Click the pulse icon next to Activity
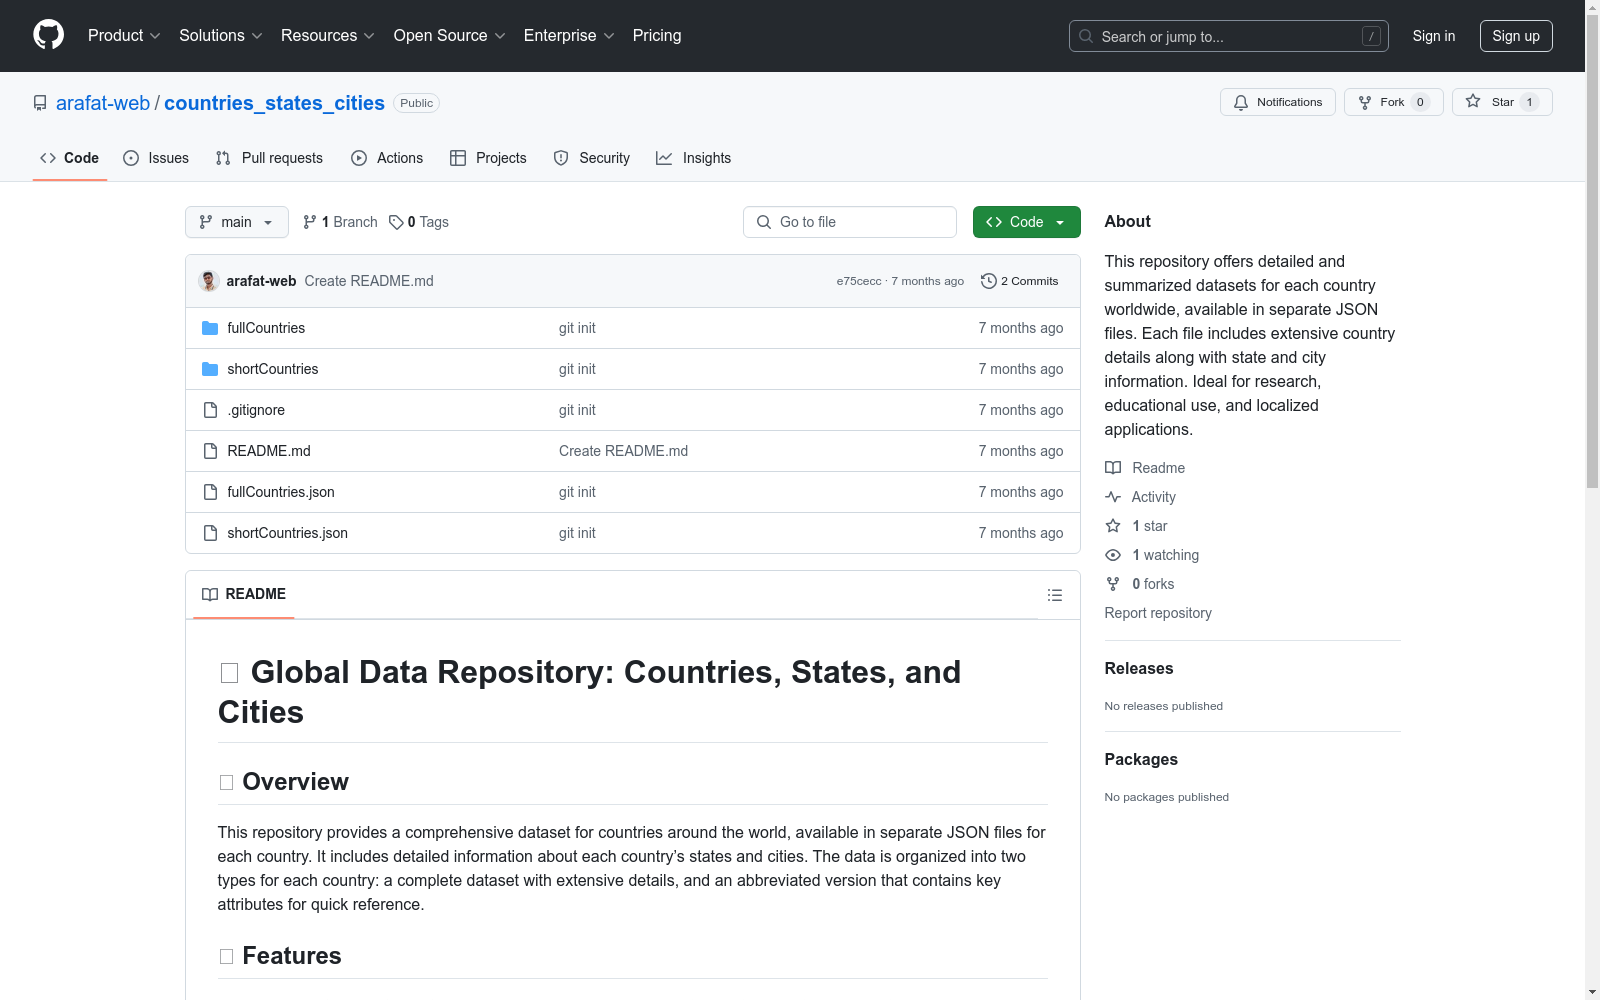This screenshot has width=1600, height=1000. click(1113, 497)
